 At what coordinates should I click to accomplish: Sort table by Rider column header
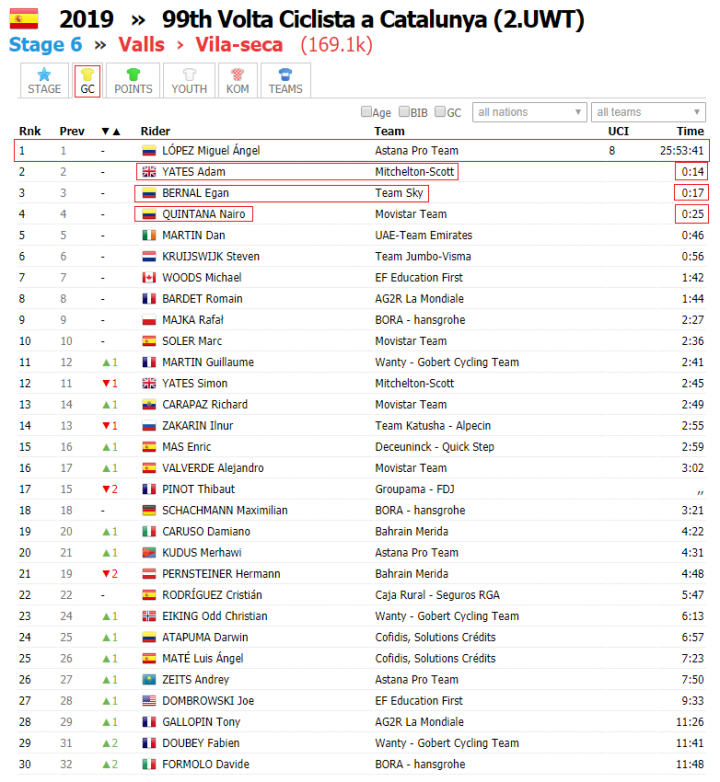(155, 131)
